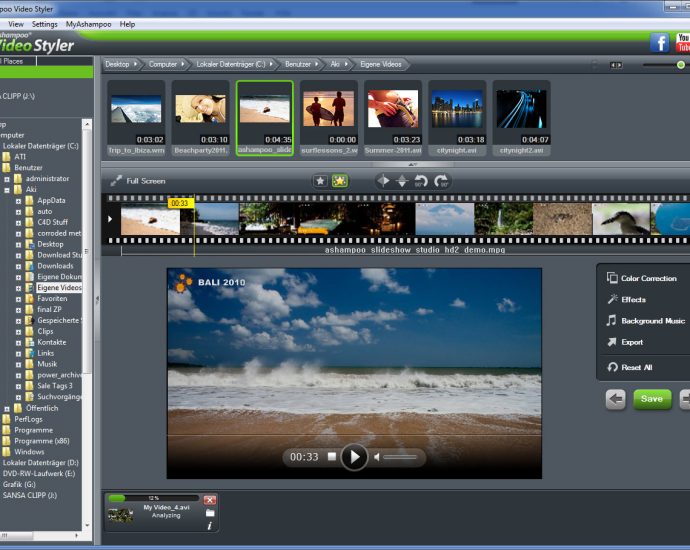
Task: Open the Settings menu
Action: 44,24
